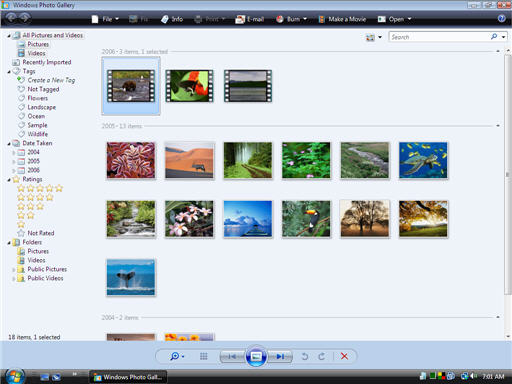The height and width of the screenshot is (384, 512).
Task: Collapse the Date Taken node
Action: [9, 144]
